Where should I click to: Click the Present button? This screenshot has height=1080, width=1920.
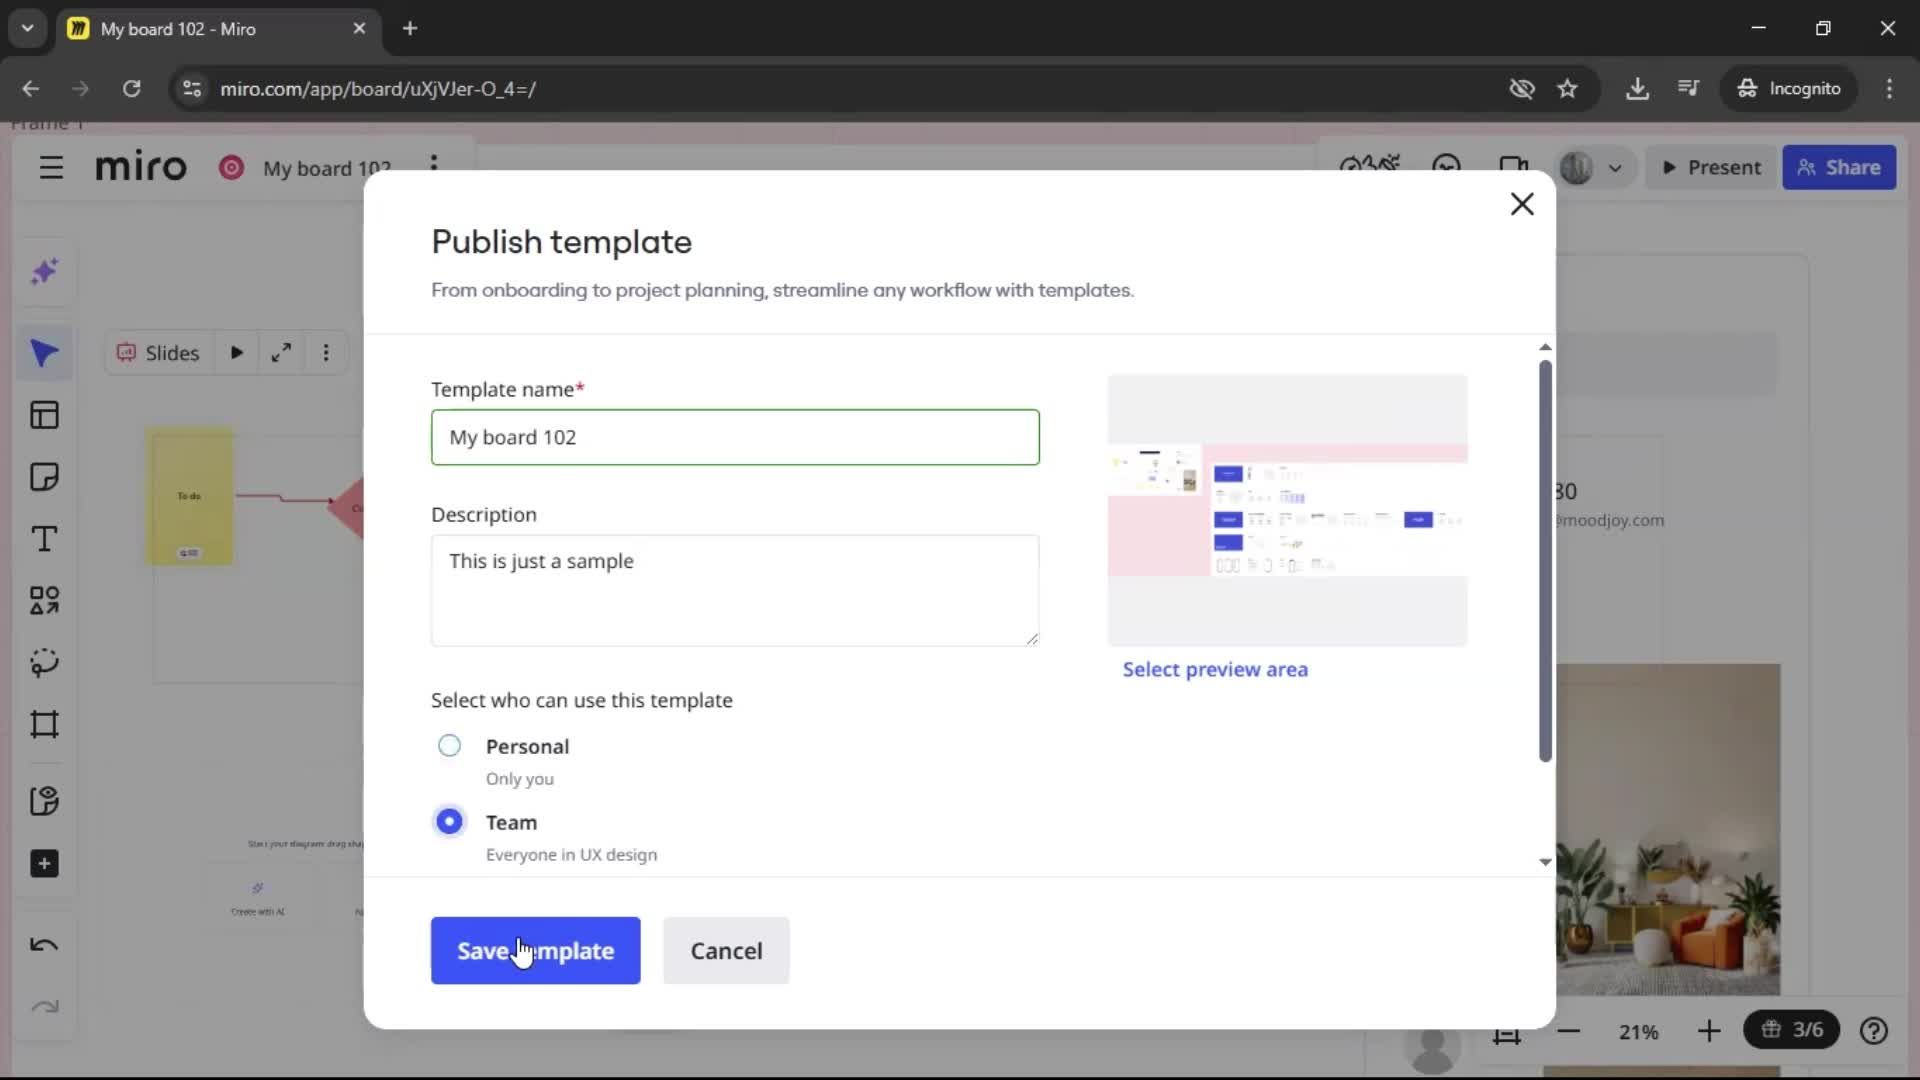point(1711,168)
